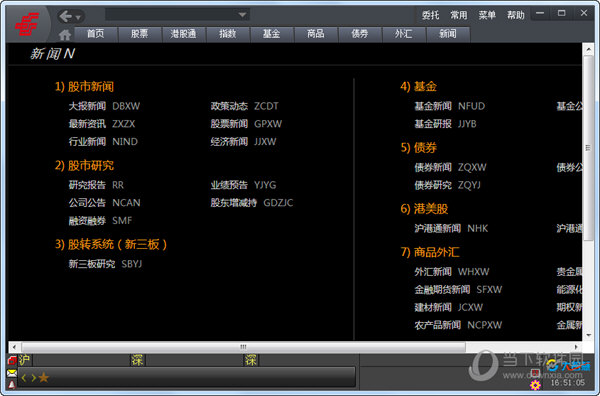
Task: Click the home house icon
Action: point(65,35)
